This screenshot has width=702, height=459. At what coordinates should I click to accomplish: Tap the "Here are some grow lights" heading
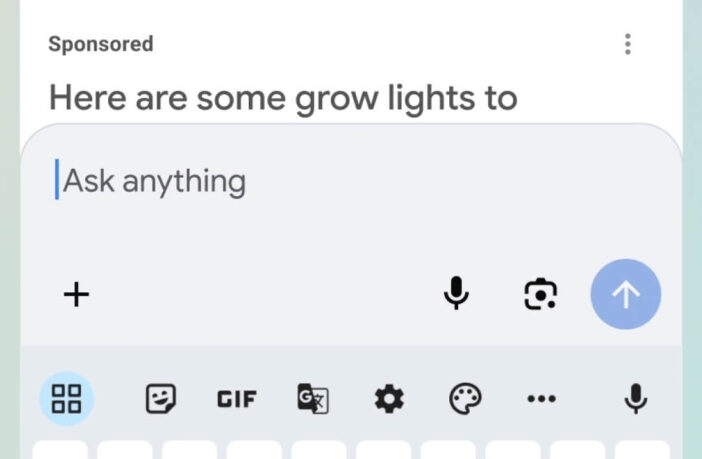(x=283, y=98)
